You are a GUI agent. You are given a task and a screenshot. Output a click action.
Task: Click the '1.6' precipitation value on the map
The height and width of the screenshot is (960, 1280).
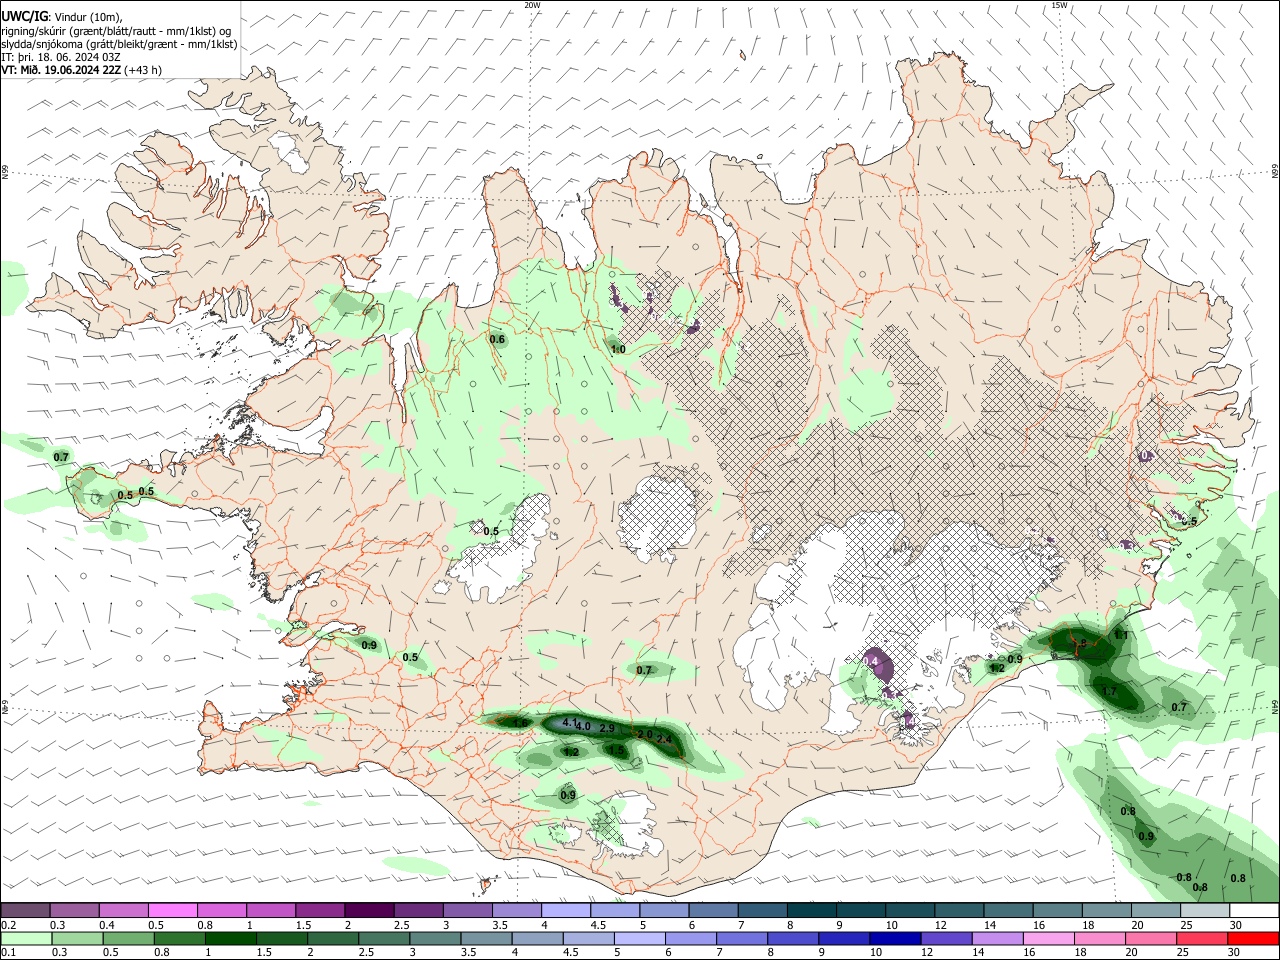click(520, 722)
